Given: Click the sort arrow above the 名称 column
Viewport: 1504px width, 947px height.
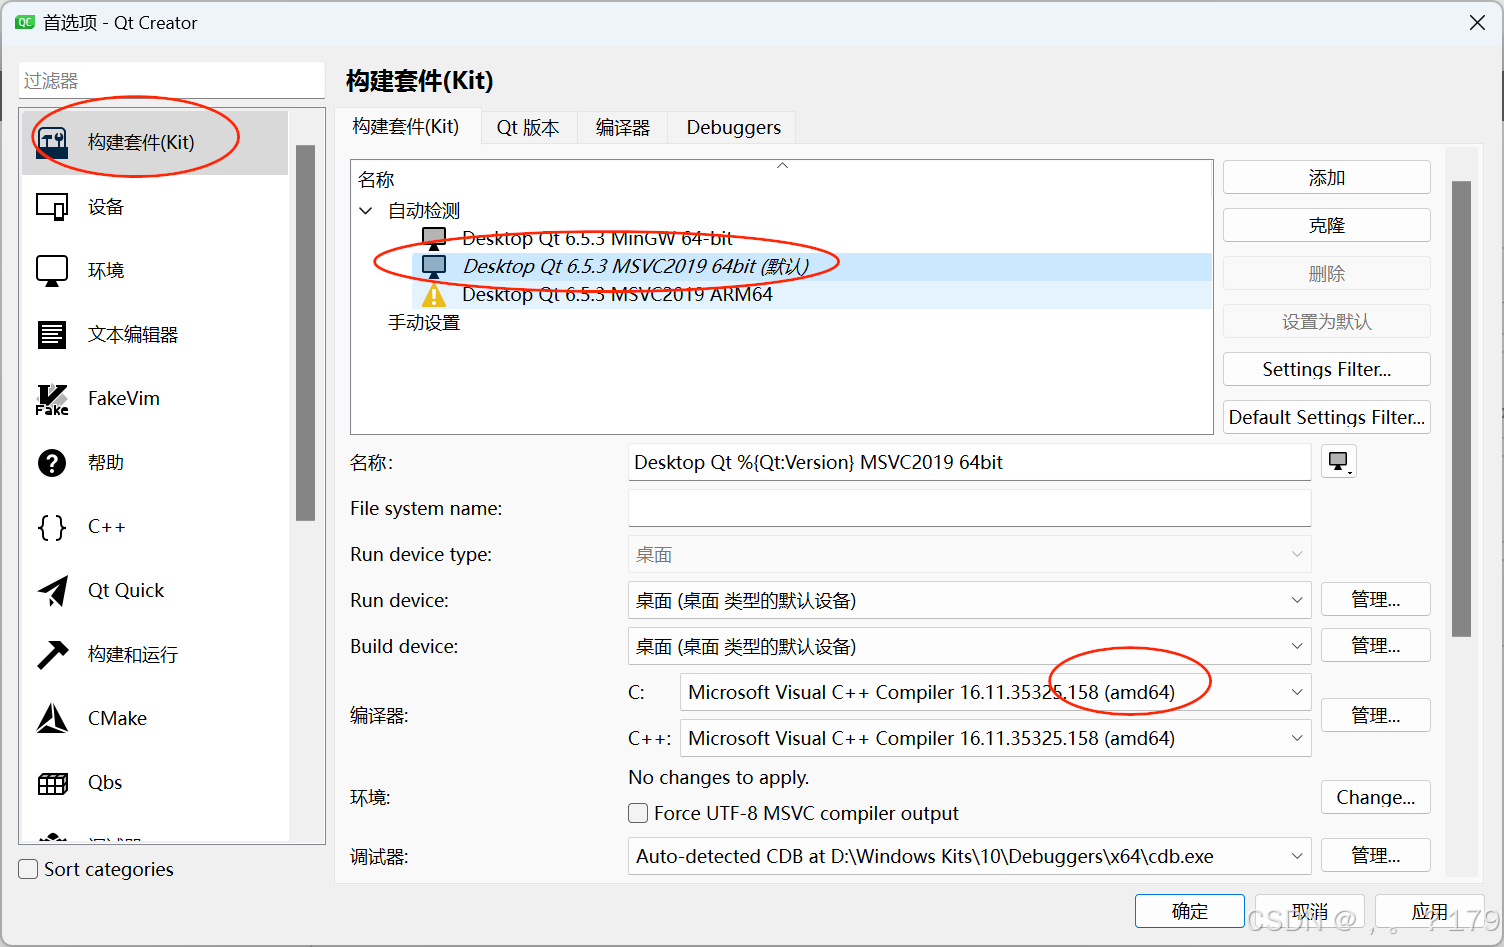Looking at the screenshot, I should (x=783, y=165).
